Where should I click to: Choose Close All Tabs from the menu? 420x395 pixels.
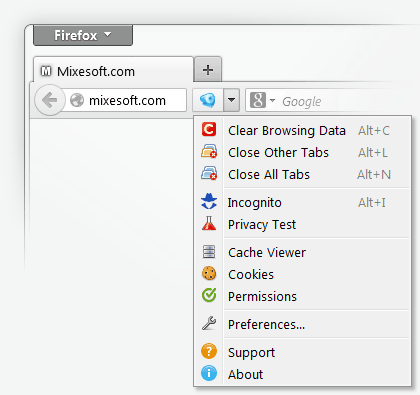[302, 174]
